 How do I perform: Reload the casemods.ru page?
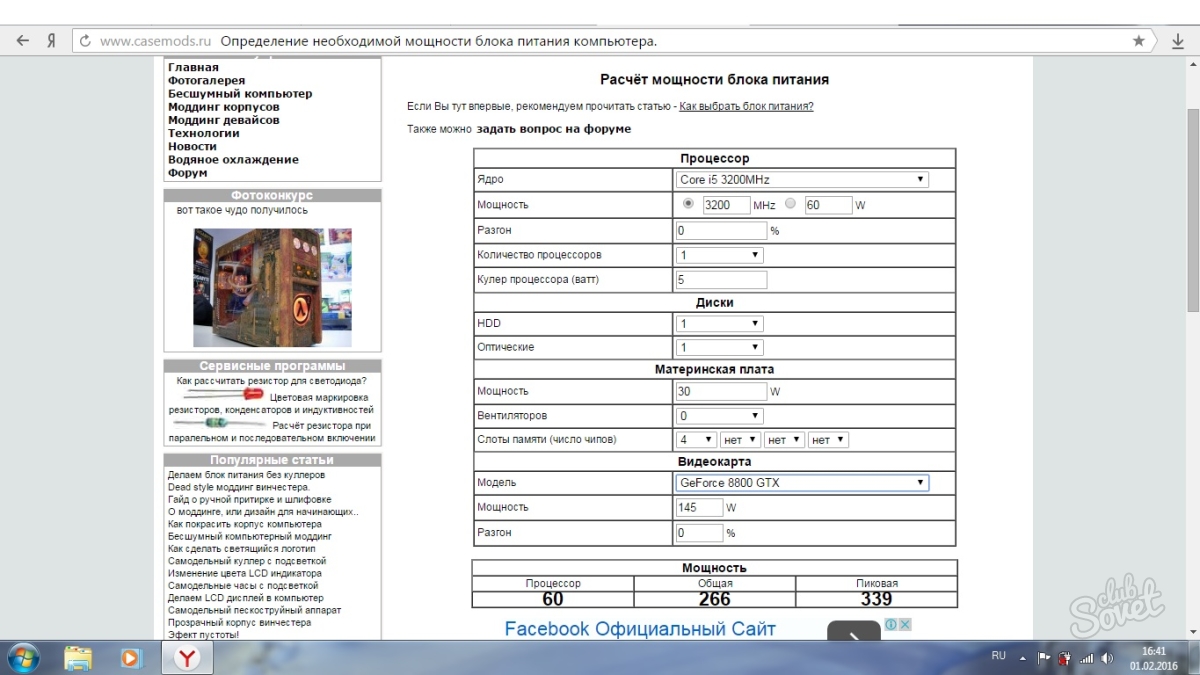coord(85,41)
